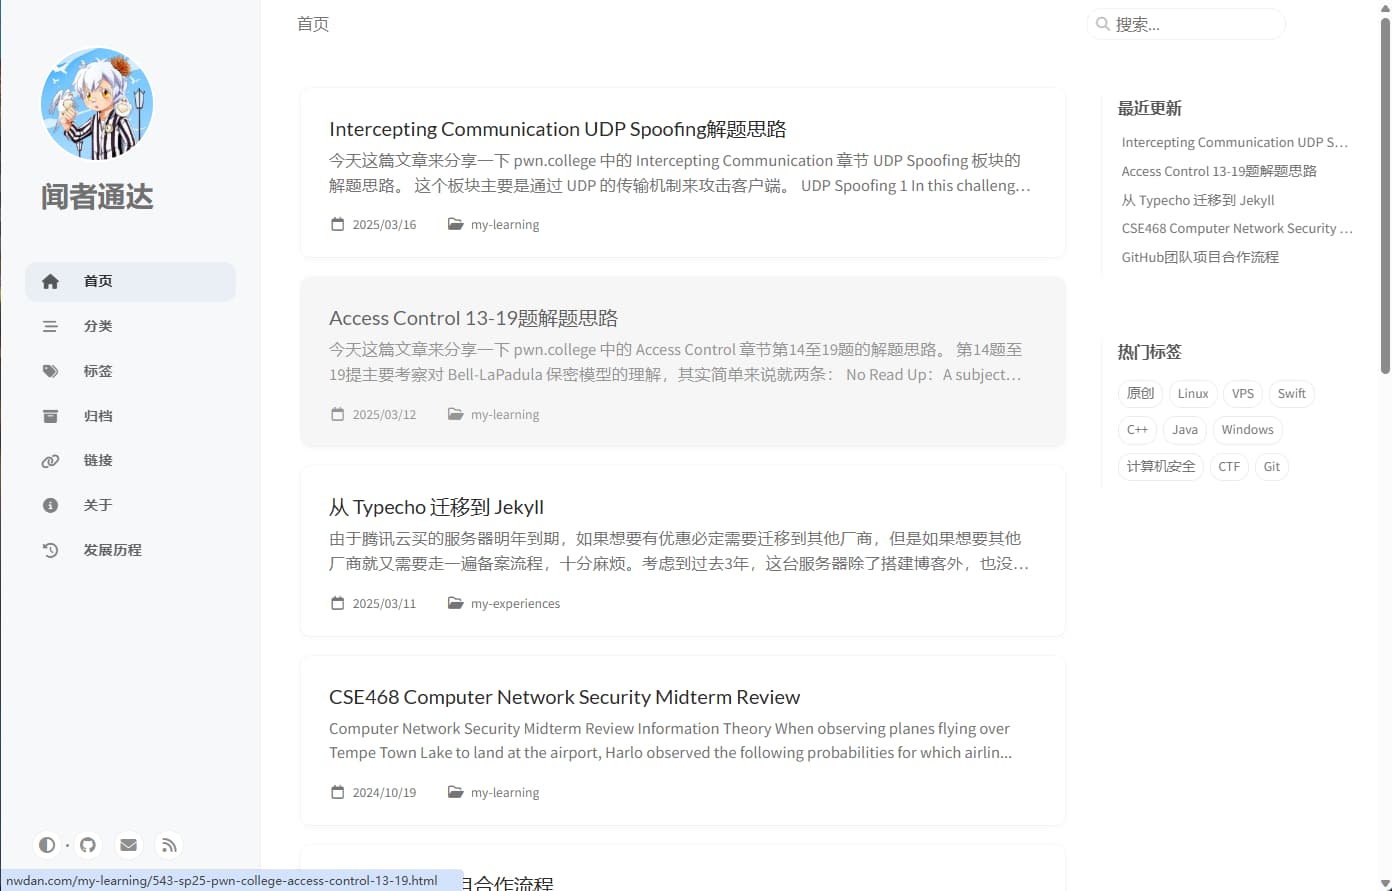Screen dimensions: 1392x891
Task: Open GitHub团队项目合作流程 under 最近更新
Action: pos(1199,257)
